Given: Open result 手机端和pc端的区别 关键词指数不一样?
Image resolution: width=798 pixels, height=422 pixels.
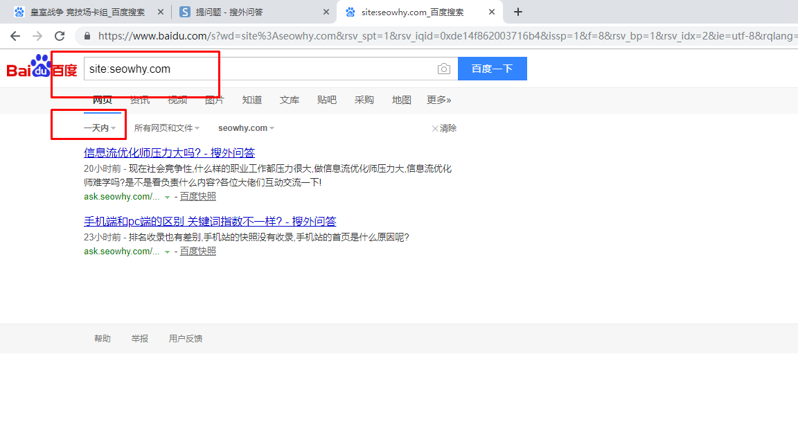Looking at the screenshot, I should tap(210, 221).
